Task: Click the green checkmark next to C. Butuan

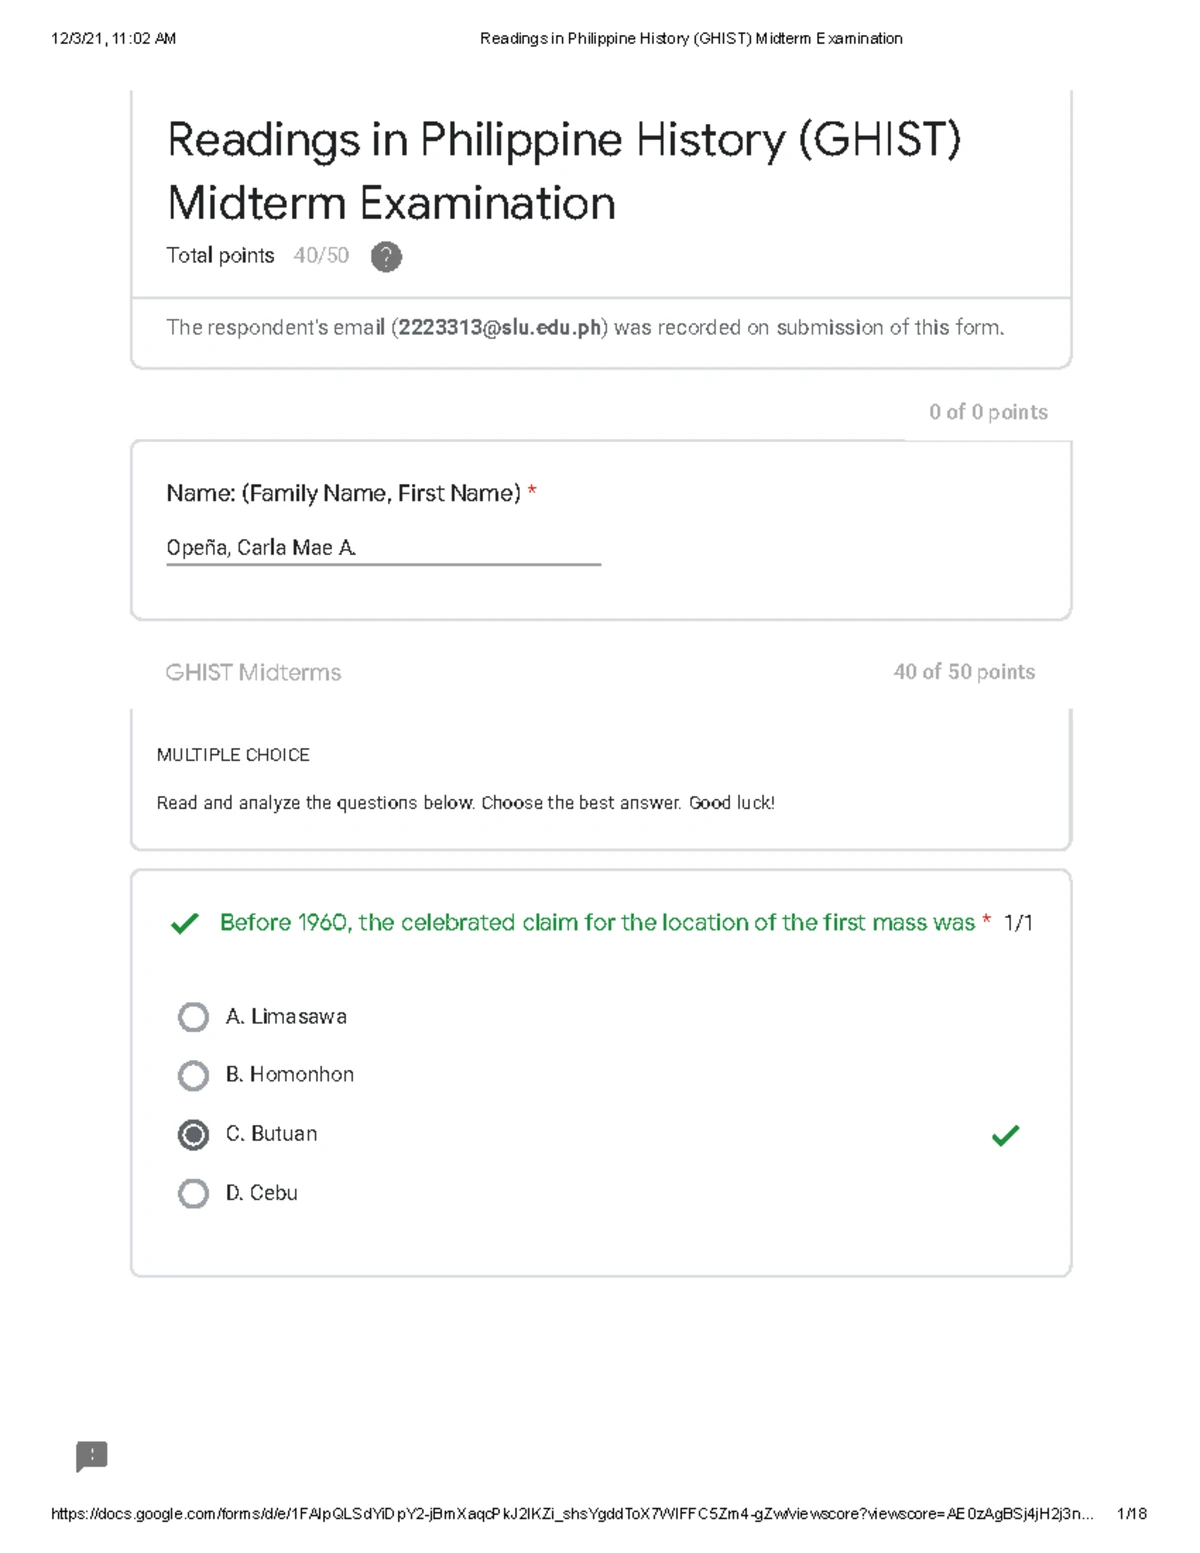Action: 1005,1135
